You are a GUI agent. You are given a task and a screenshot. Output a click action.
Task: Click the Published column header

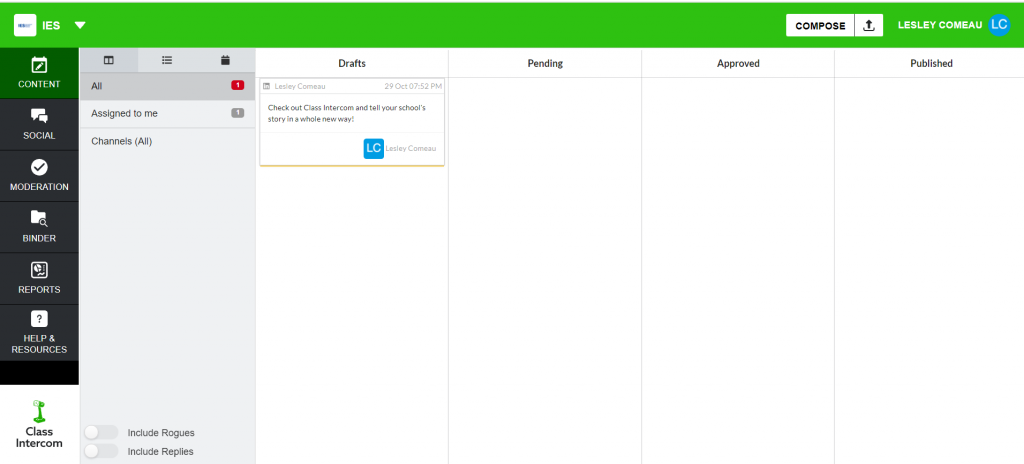931,63
